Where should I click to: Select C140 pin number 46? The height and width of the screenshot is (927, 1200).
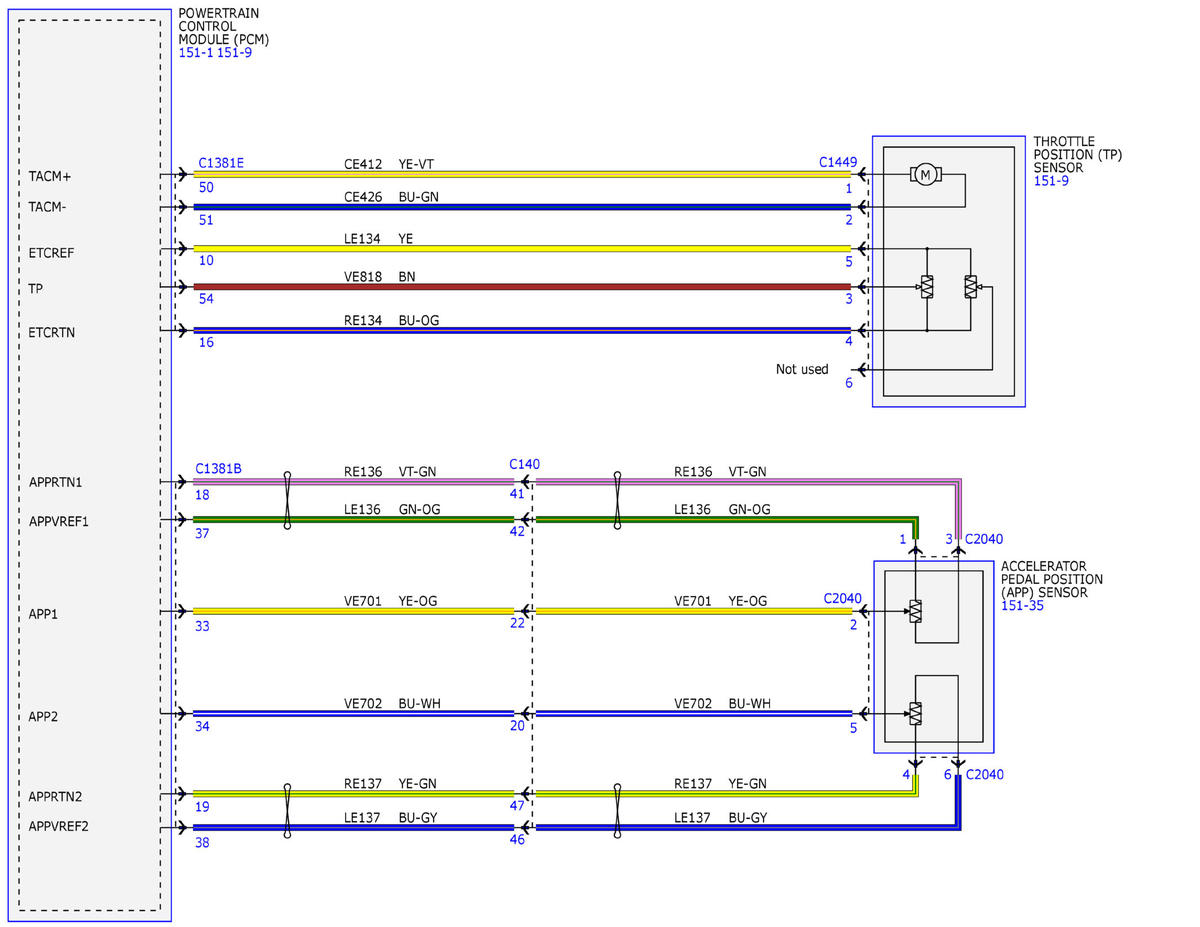(x=517, y=840)
